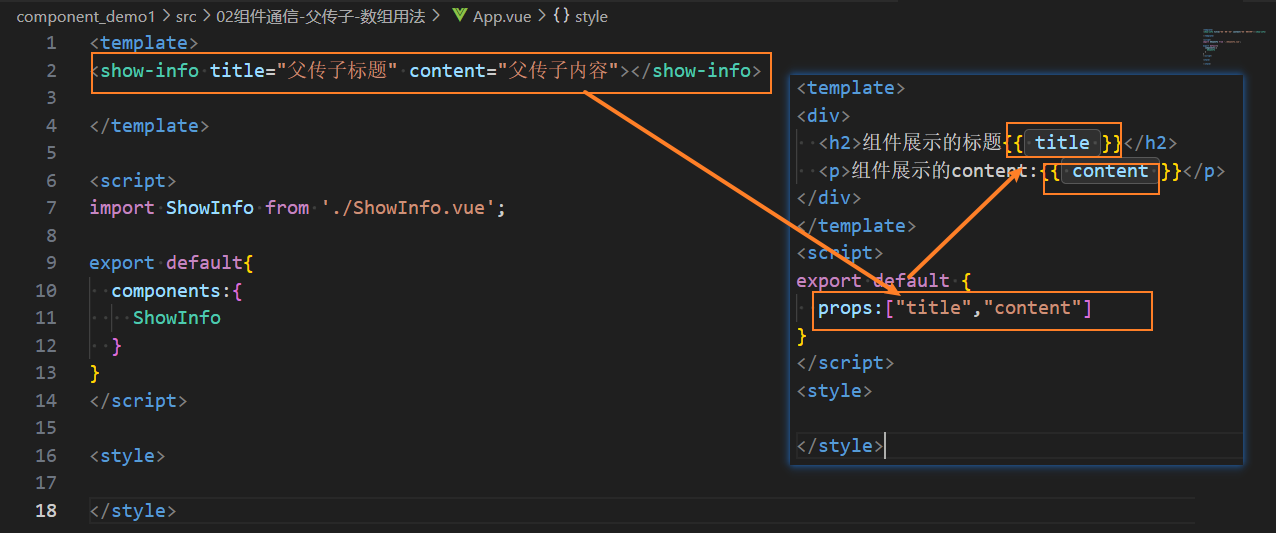Screen dimensions: 1276x533
Task: Click the <style> tag on line 16
Action: (127, 455)
